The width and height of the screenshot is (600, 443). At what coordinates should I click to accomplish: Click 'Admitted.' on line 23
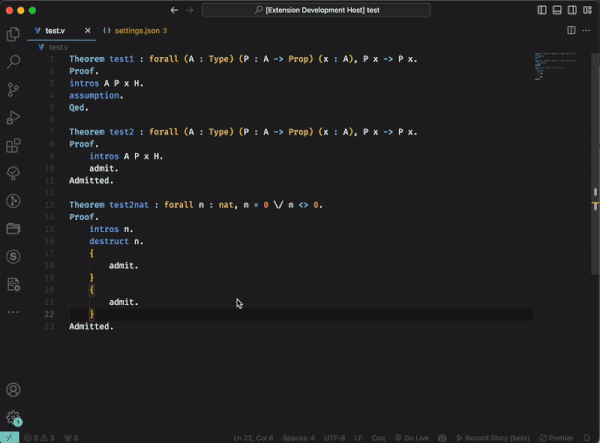[x=91, y=326]
